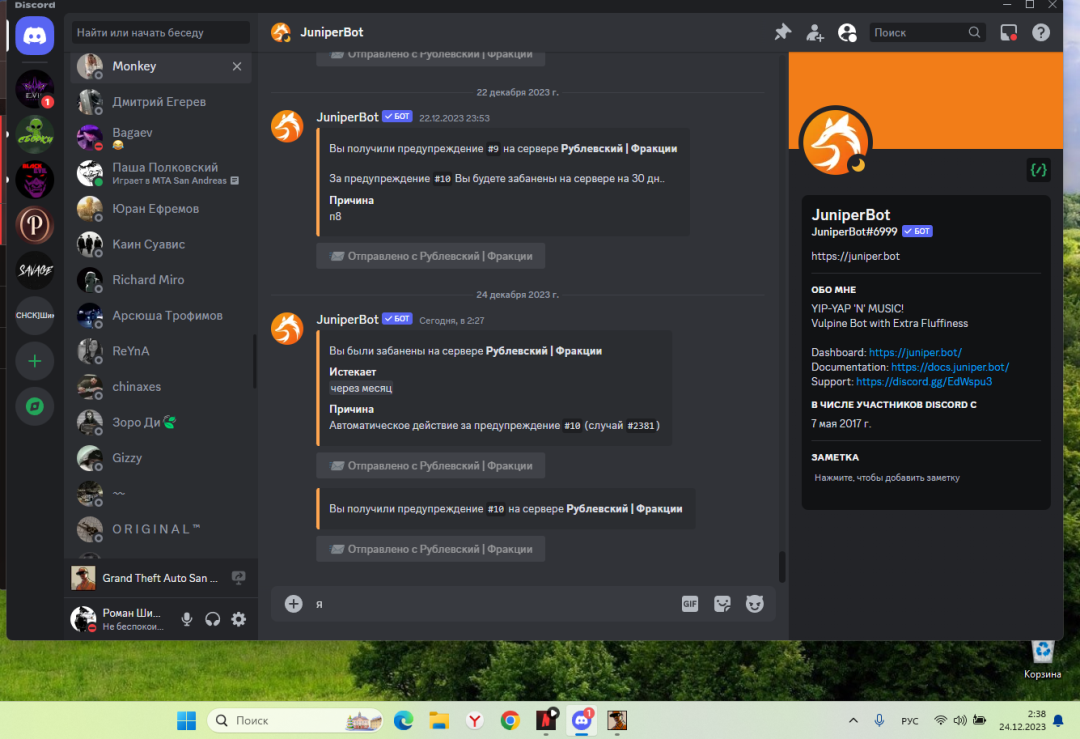Viewport: 1080px width, 739px height.
Task: Open the Help question mark icon
Action: tap(1041, 32)
